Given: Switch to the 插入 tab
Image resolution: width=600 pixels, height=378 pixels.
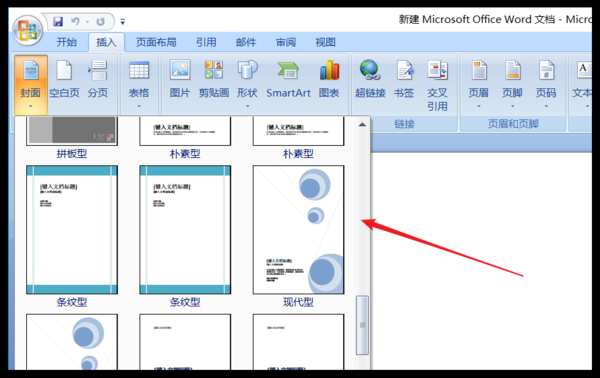Looking at the screenshot, I should click(x=106, y=42).
